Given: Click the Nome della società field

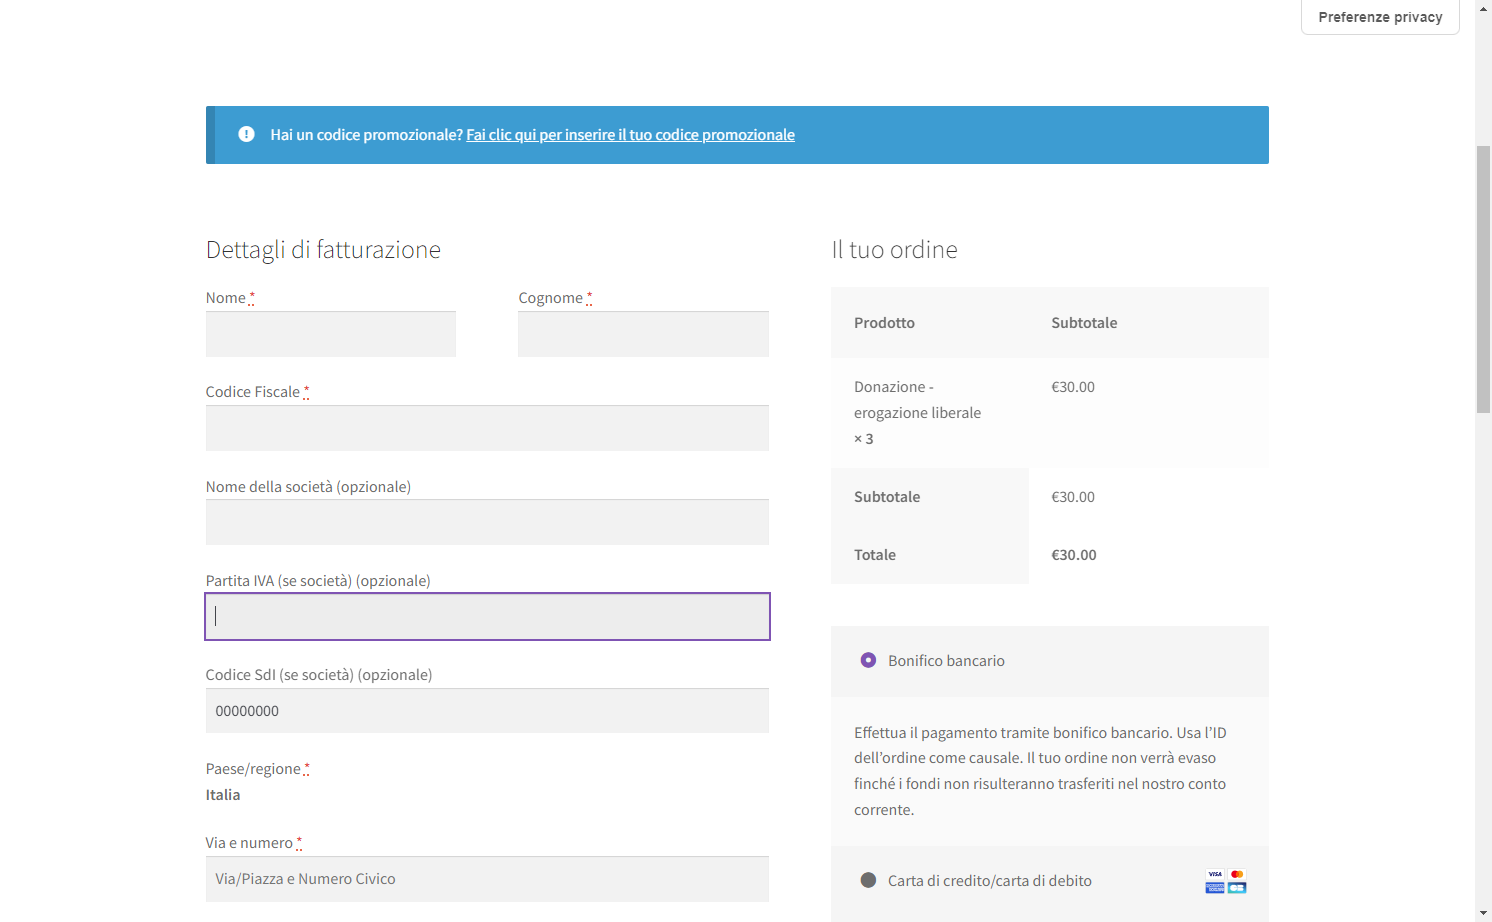Looking at the screenshot, I should pos(487,522).
